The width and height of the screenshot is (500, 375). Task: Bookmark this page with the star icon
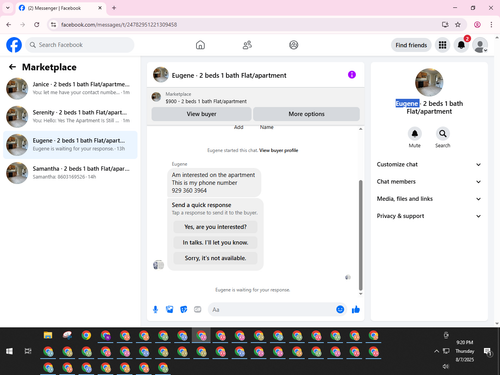click(x=458, y=24)
